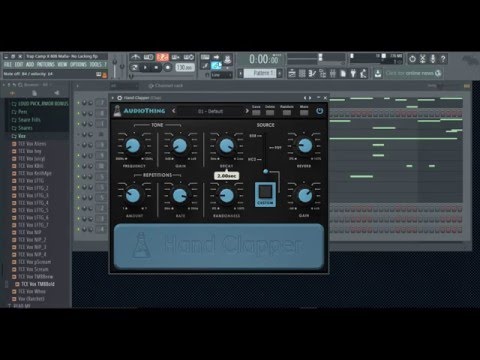
Task: Click the Random preset button
Action: point(287,113)
